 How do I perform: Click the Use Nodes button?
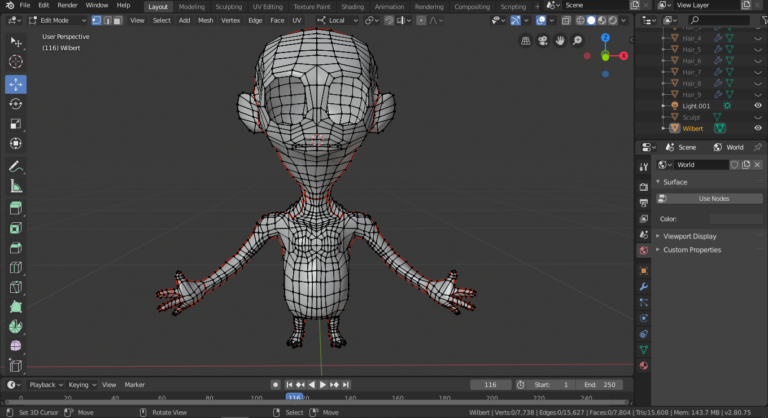tap(713, 198)
